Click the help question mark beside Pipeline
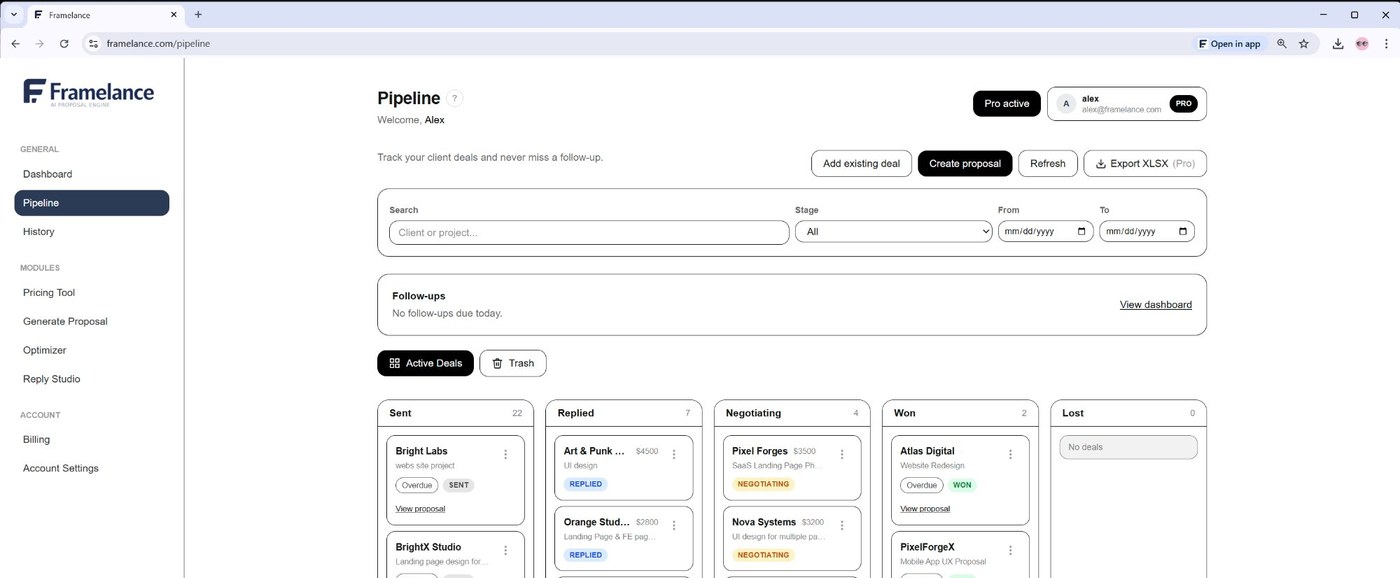This screenshot has height=578, width=1400. tap(455, 98)
